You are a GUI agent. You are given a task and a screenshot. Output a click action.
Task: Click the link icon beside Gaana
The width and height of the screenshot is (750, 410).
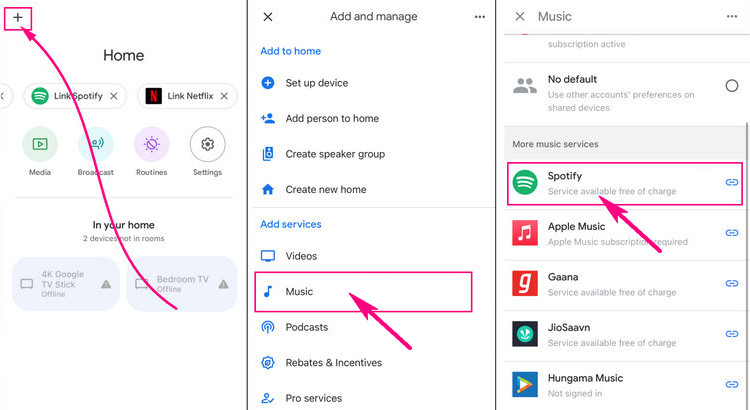coord(732,283)
